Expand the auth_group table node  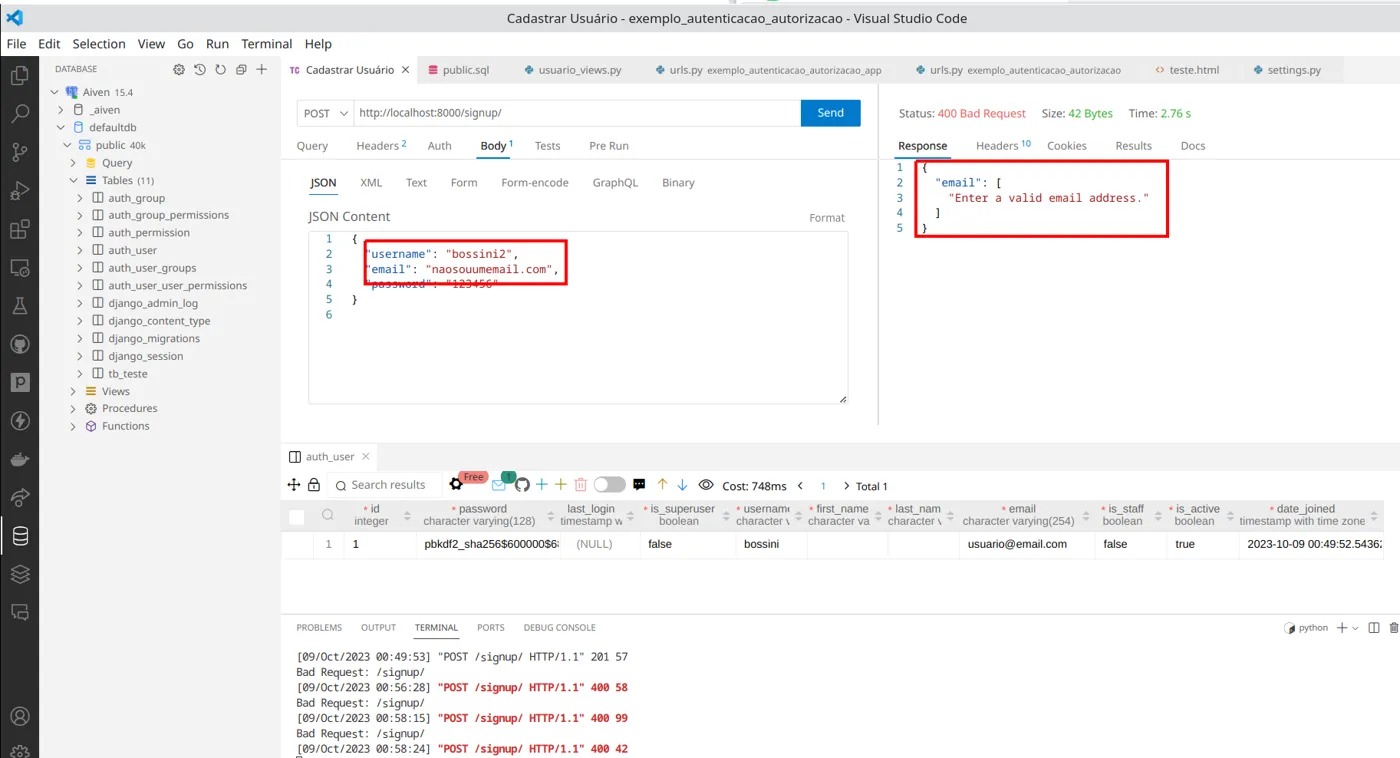pyautogui.click(x=80, y=198)
